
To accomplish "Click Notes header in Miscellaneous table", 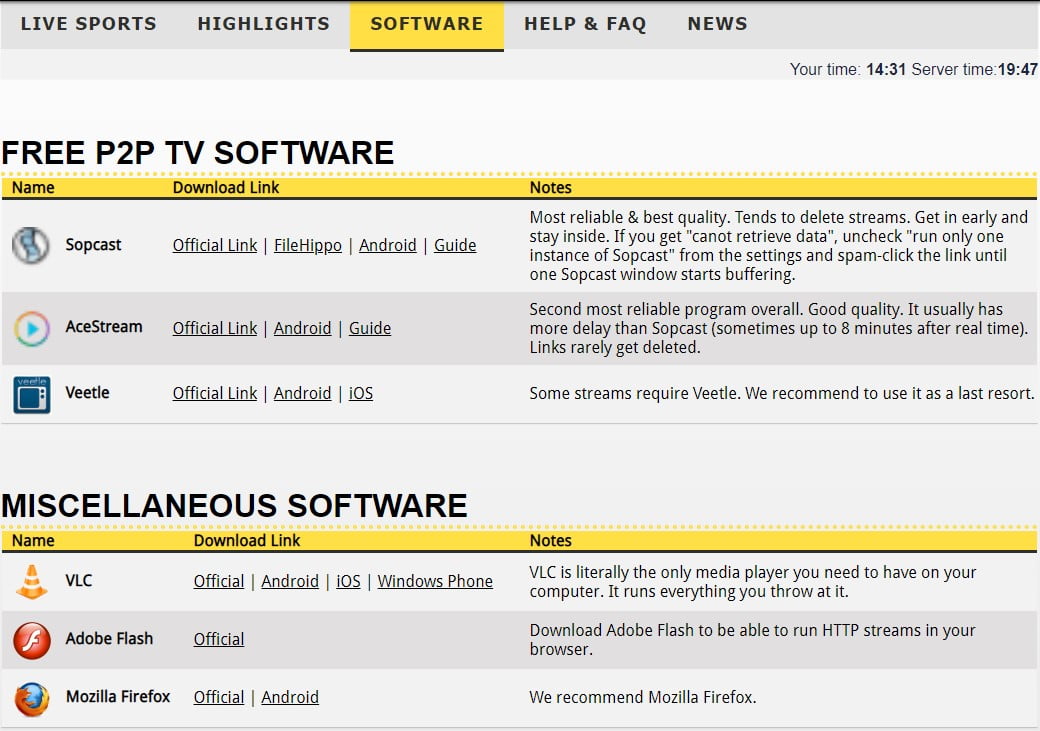I will pos(551,541).
